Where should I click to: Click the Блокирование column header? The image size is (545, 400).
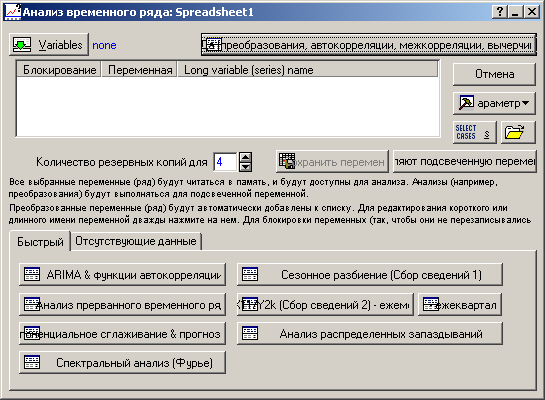59,70
